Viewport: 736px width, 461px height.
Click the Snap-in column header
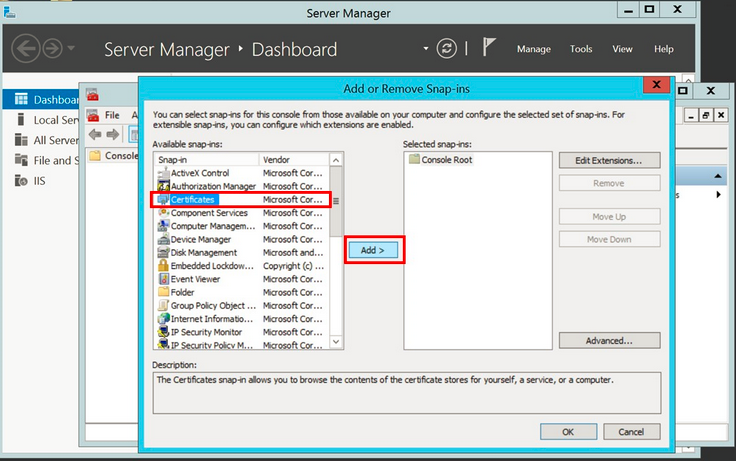(x=207, y=160)
